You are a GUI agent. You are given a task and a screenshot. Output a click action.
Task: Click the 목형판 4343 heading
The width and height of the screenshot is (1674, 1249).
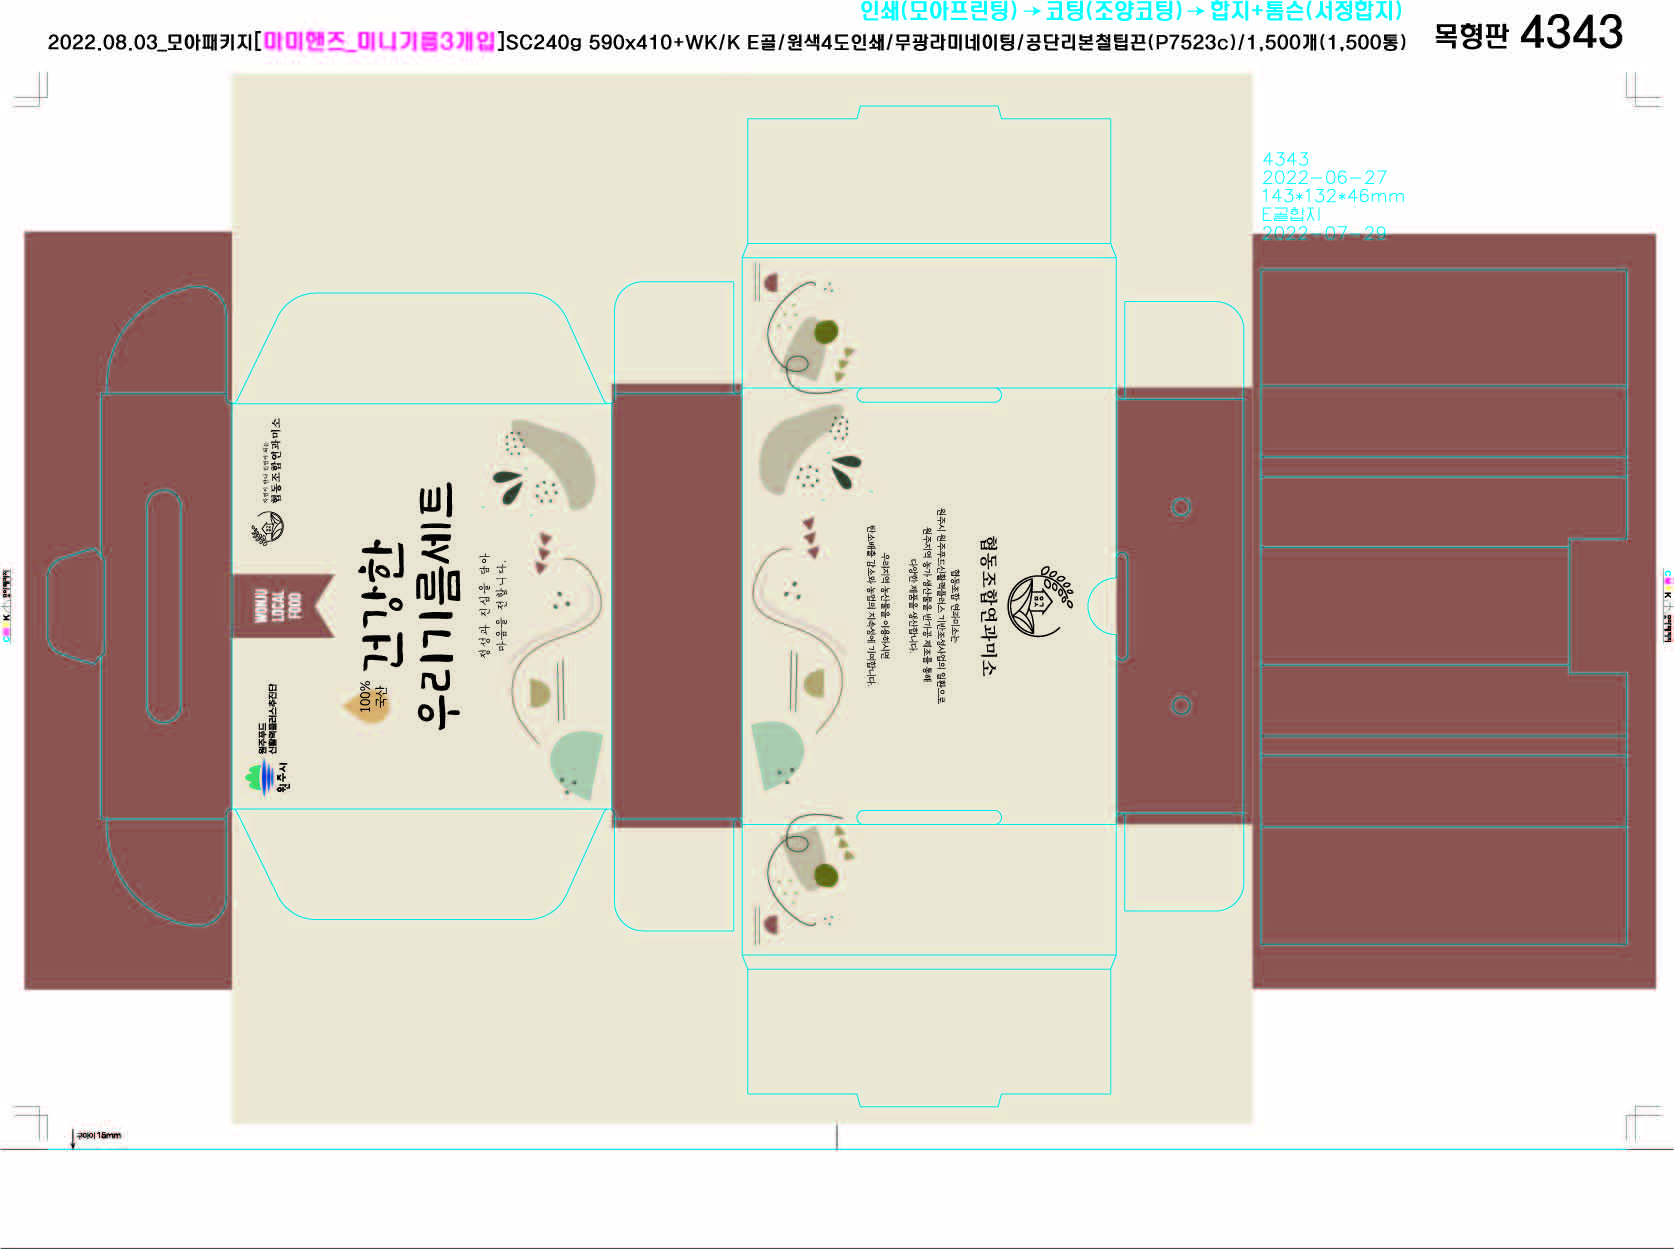pos(1527,33)
